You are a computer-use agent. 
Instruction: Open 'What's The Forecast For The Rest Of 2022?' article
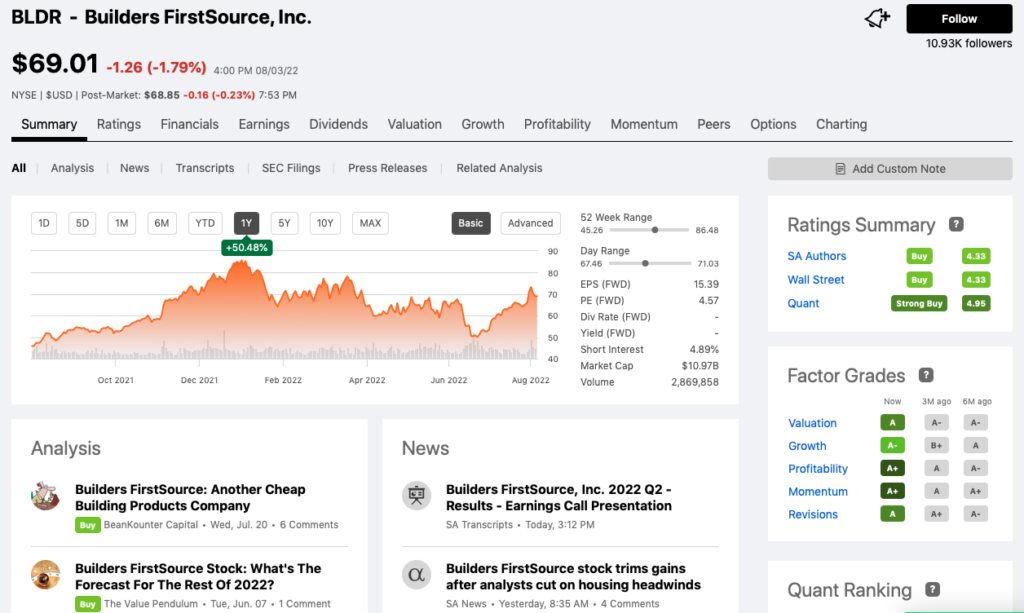pyautogui.click(x=198, y=576)
